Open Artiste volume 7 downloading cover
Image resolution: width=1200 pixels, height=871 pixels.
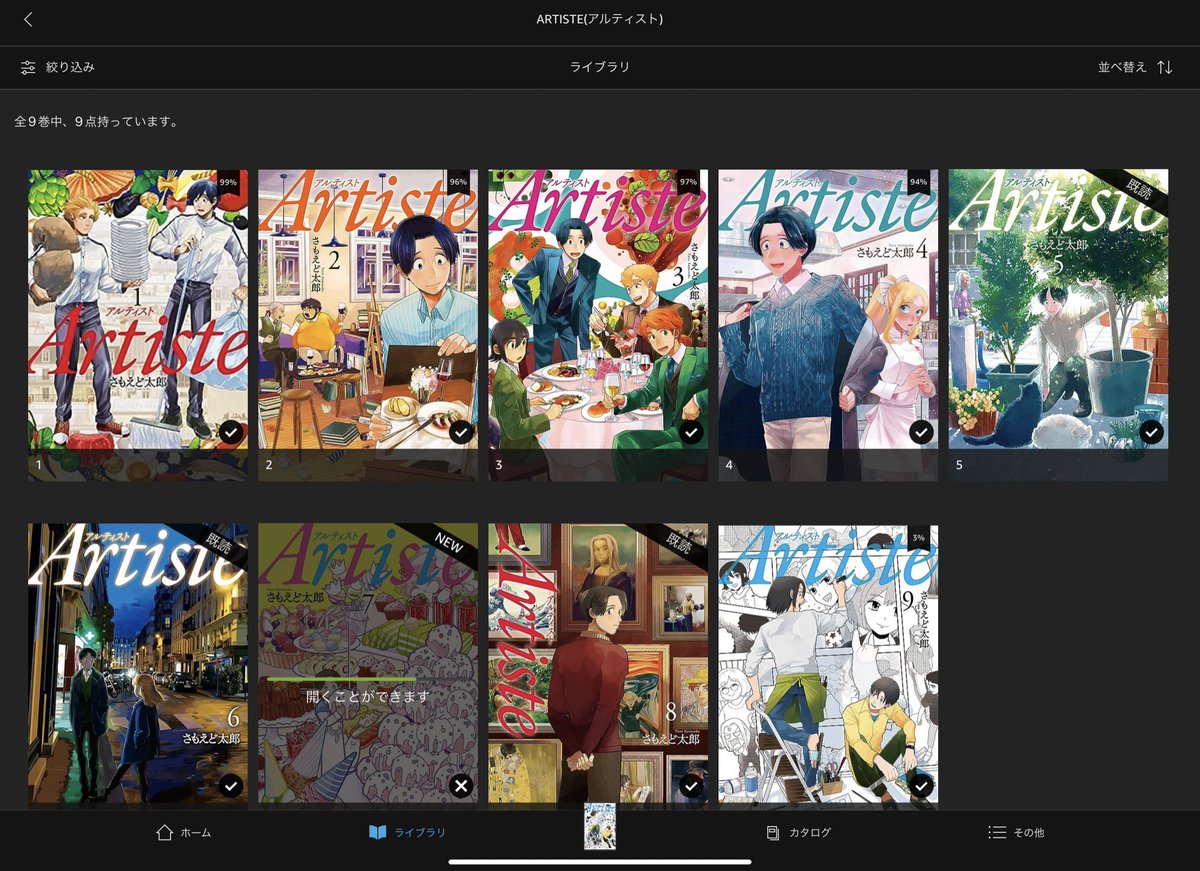pyautogui.click(x=368, y=665)
